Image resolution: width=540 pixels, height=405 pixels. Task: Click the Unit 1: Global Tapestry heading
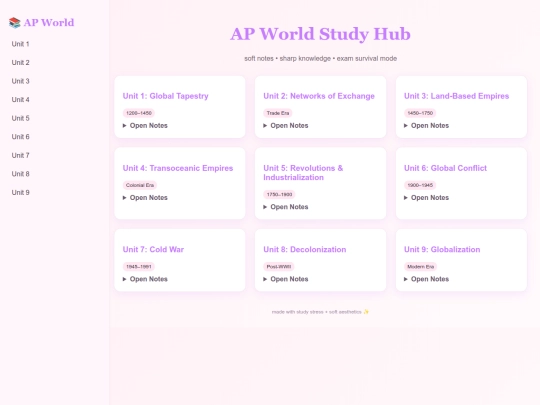coord(165,96)
